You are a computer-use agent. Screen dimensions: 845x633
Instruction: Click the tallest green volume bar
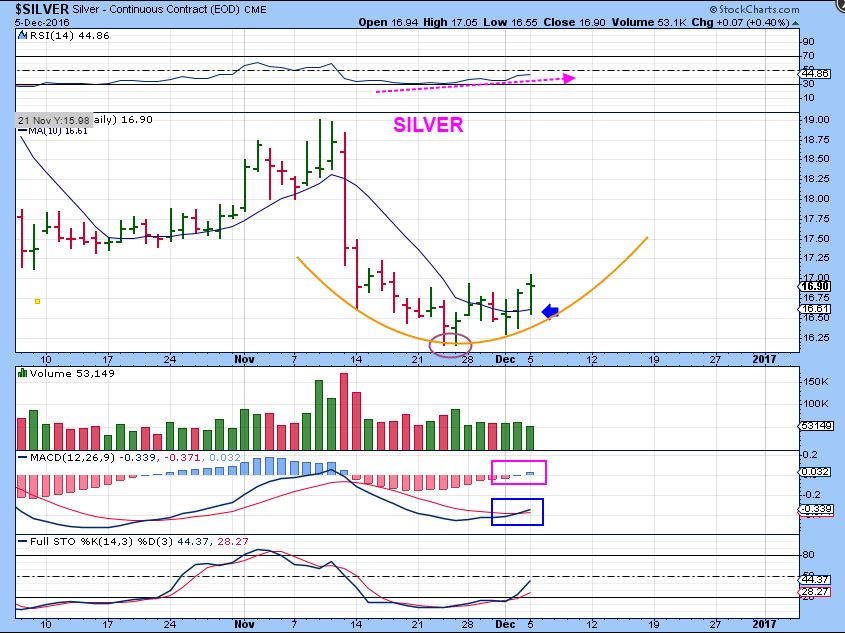[318, 415]
